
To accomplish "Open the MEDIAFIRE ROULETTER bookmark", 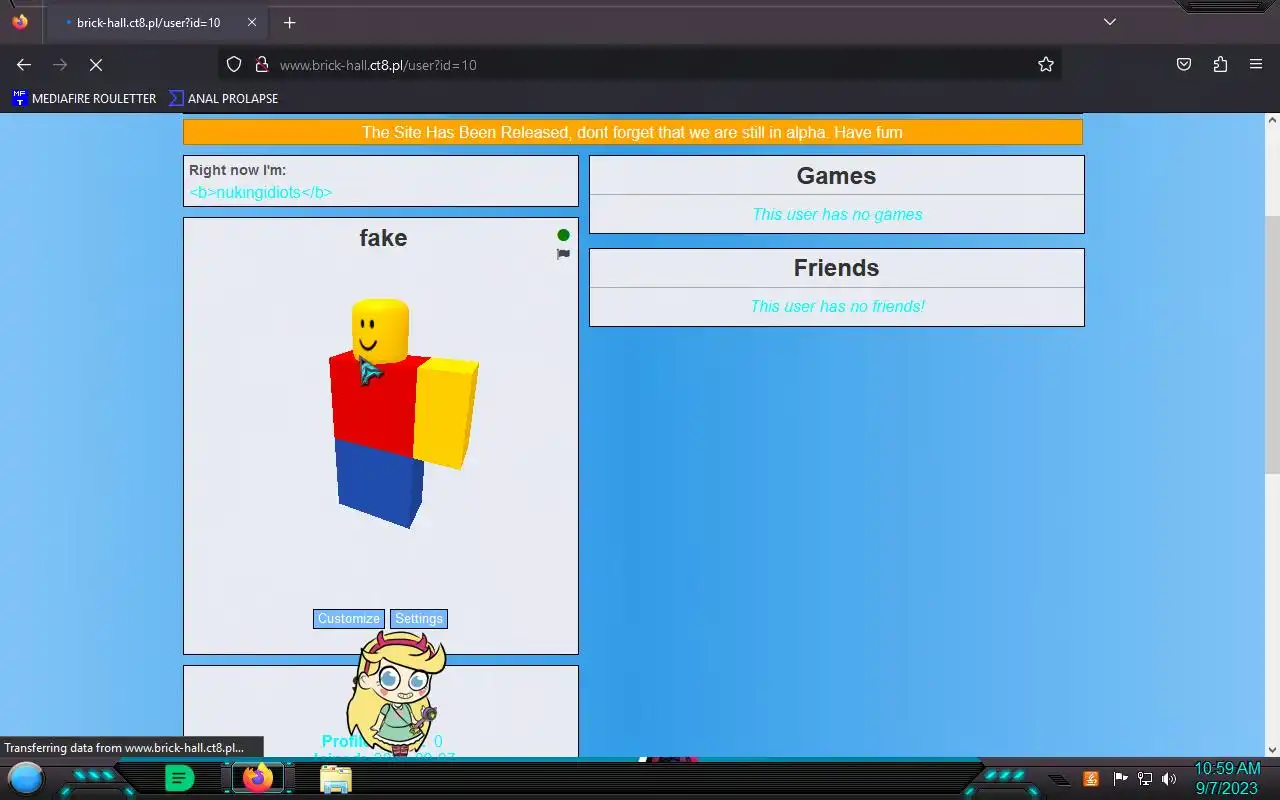I will click(84, 98).
